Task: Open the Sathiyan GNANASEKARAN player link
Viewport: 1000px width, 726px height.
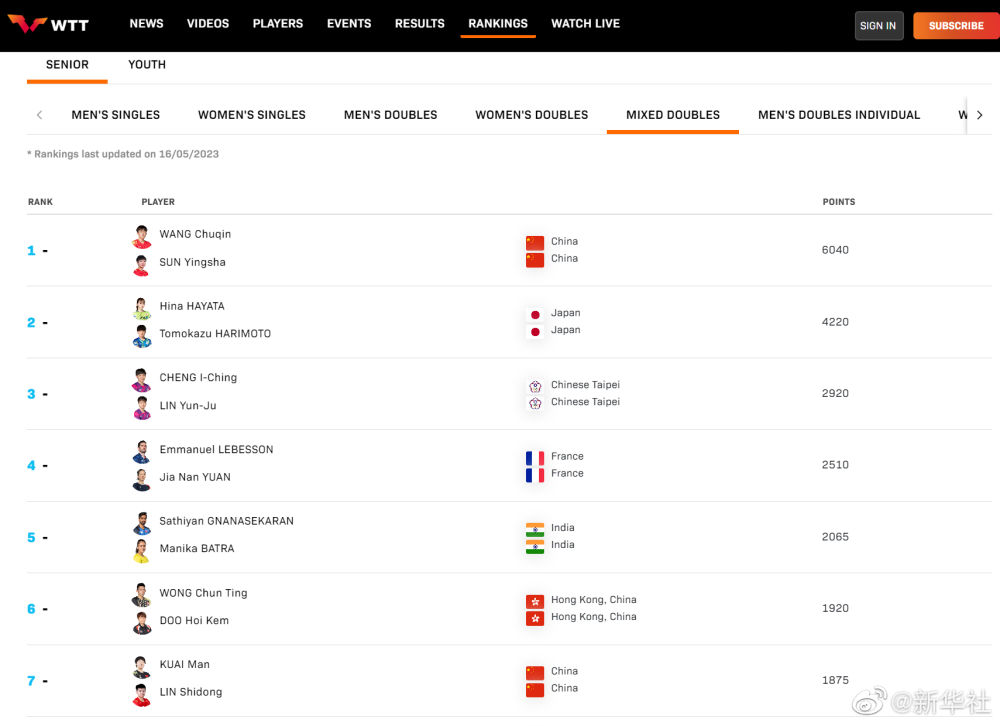Action: (x=226, y=521)
